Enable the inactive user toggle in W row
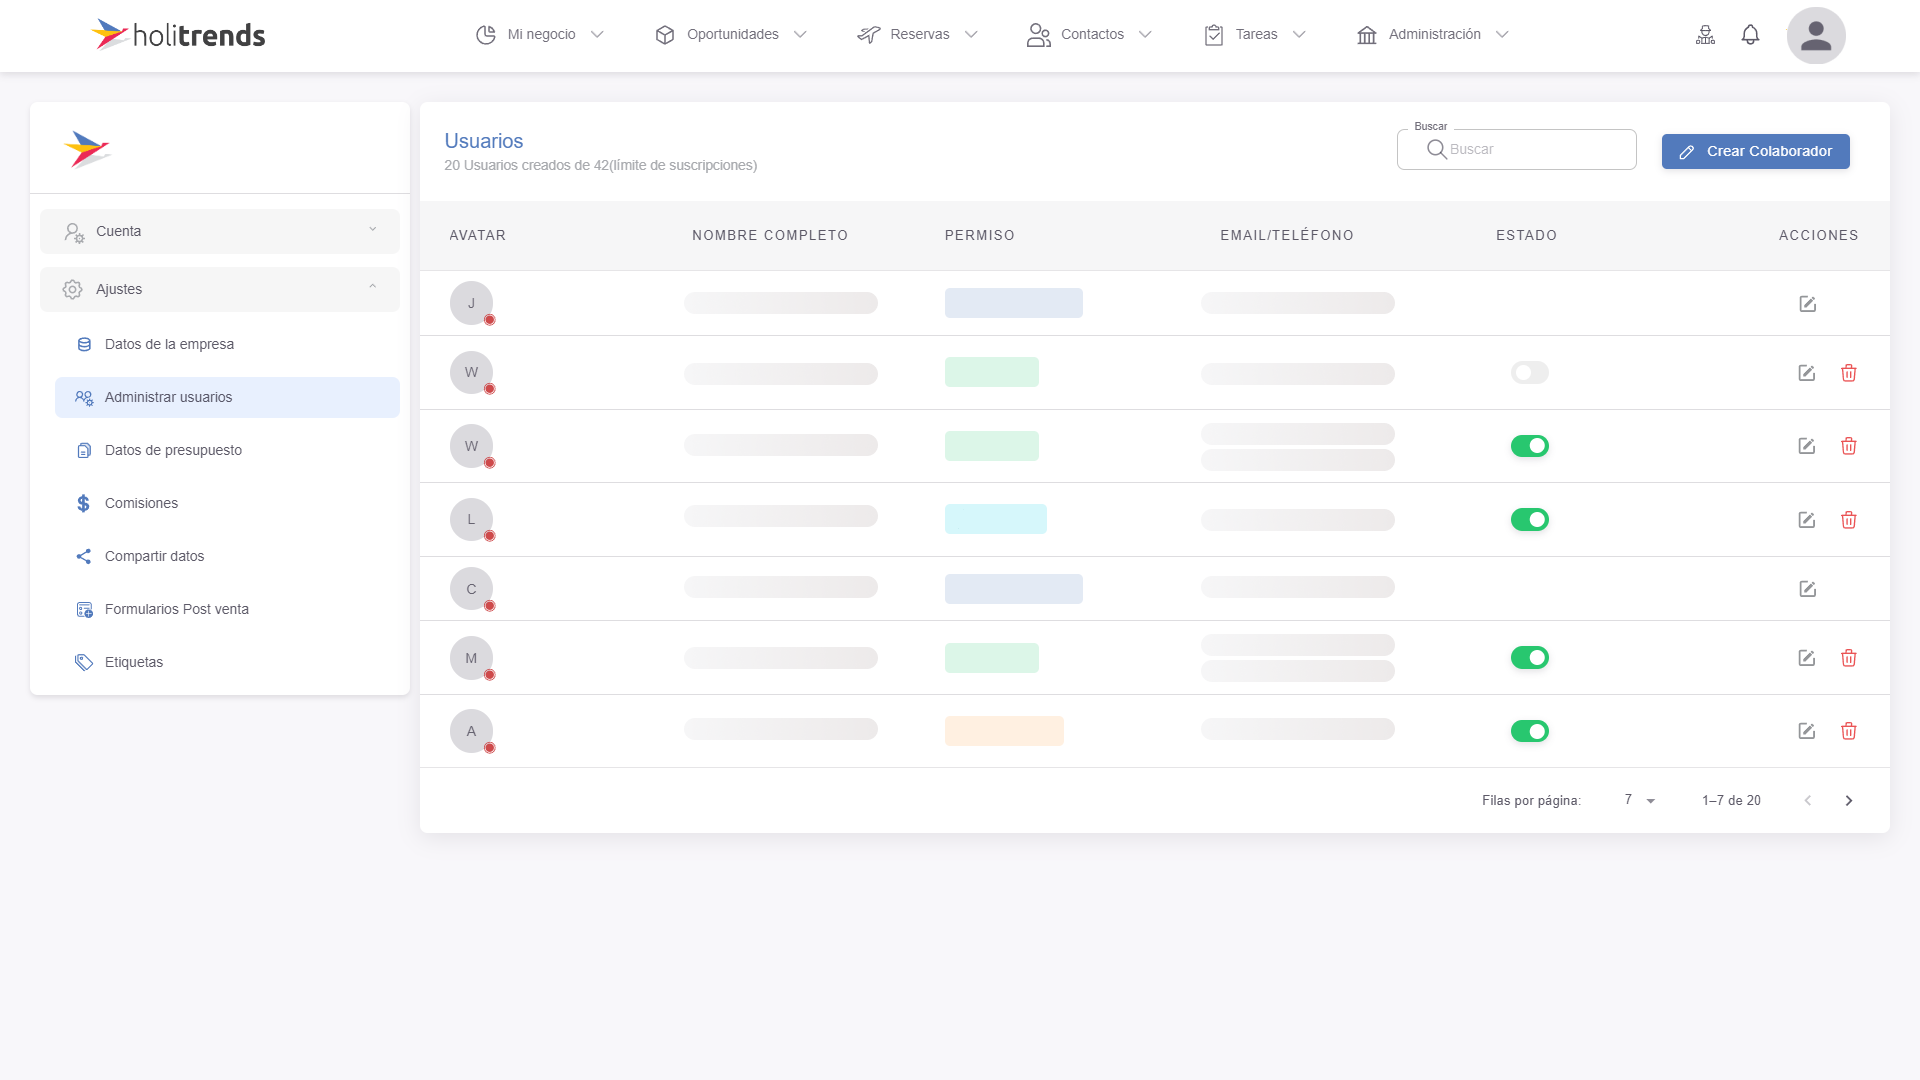Screen dimensions: 1920x1080 click(x=1530, y=373)
